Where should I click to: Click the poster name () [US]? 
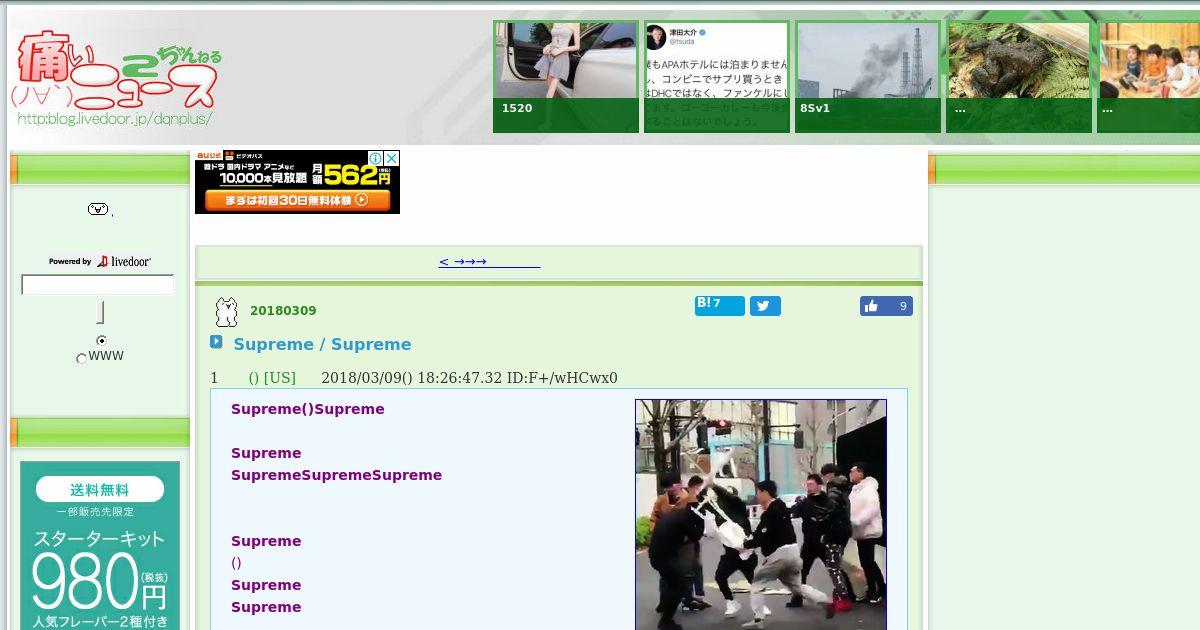[272, 378]
